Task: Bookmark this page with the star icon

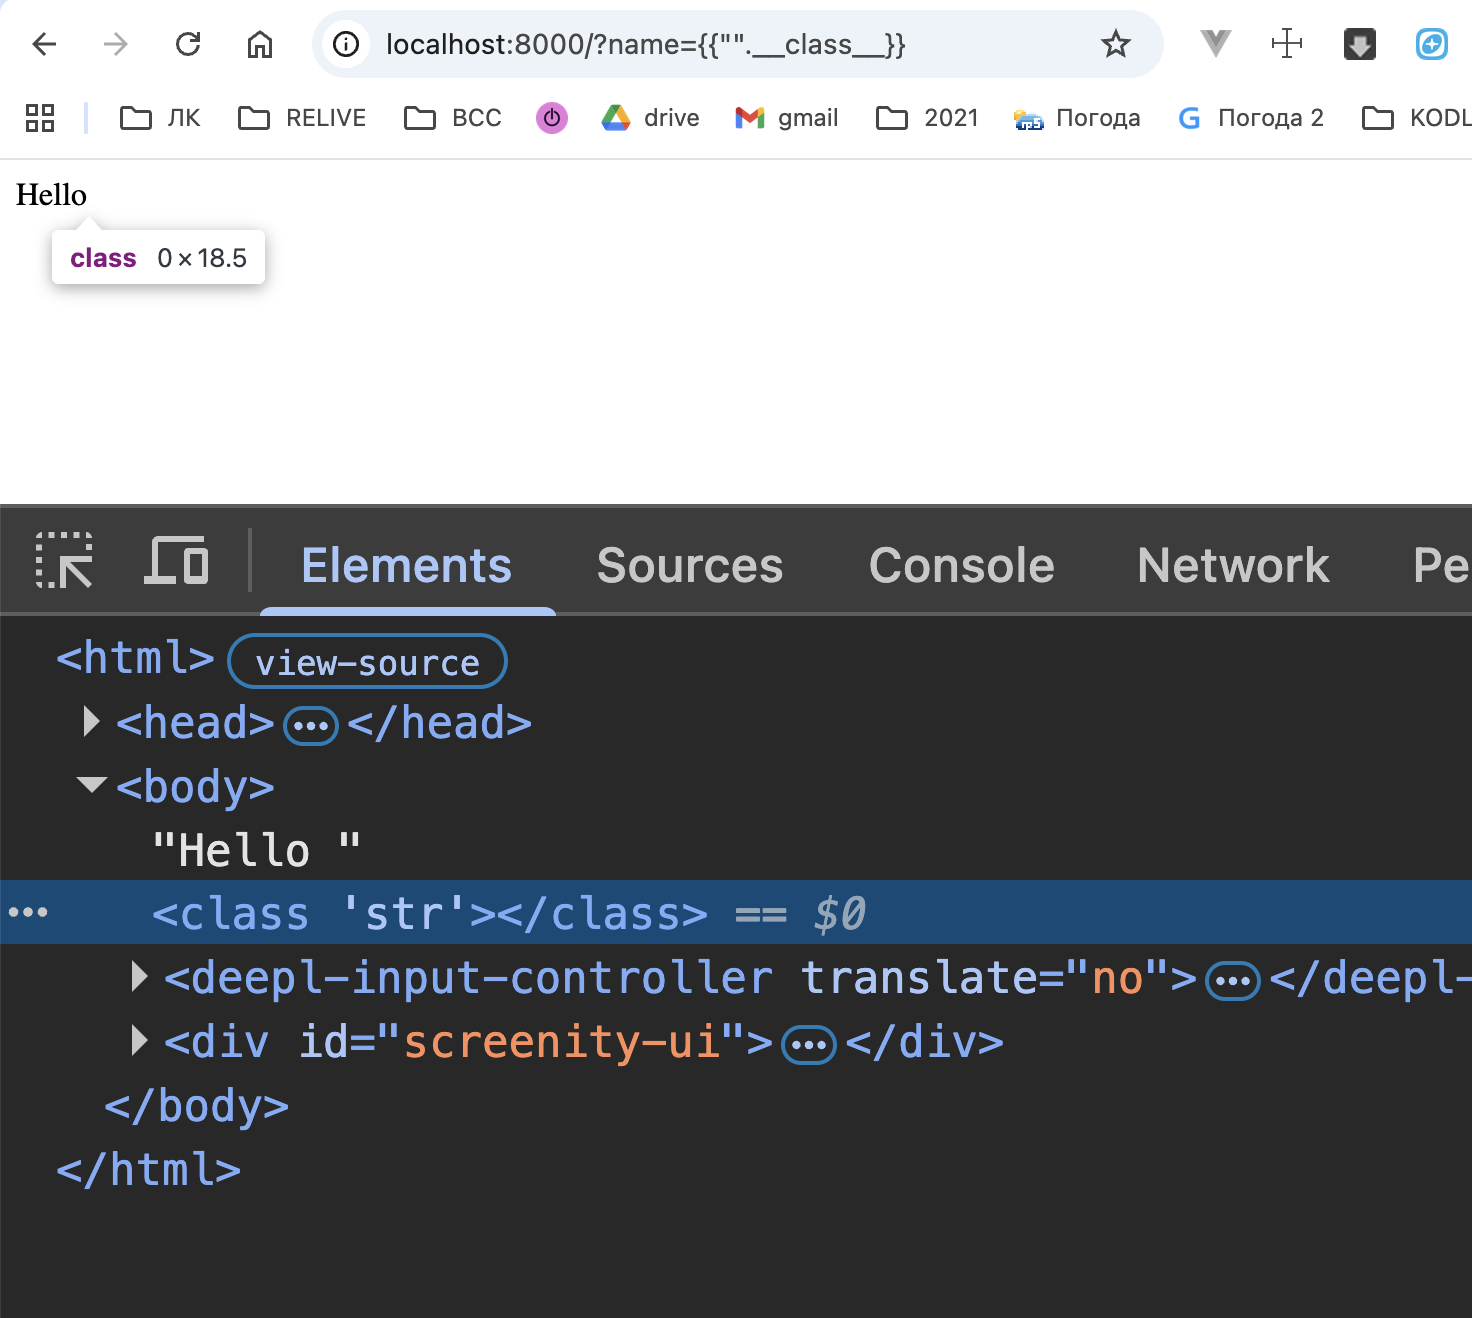Action: click(x=1115, y=44)
